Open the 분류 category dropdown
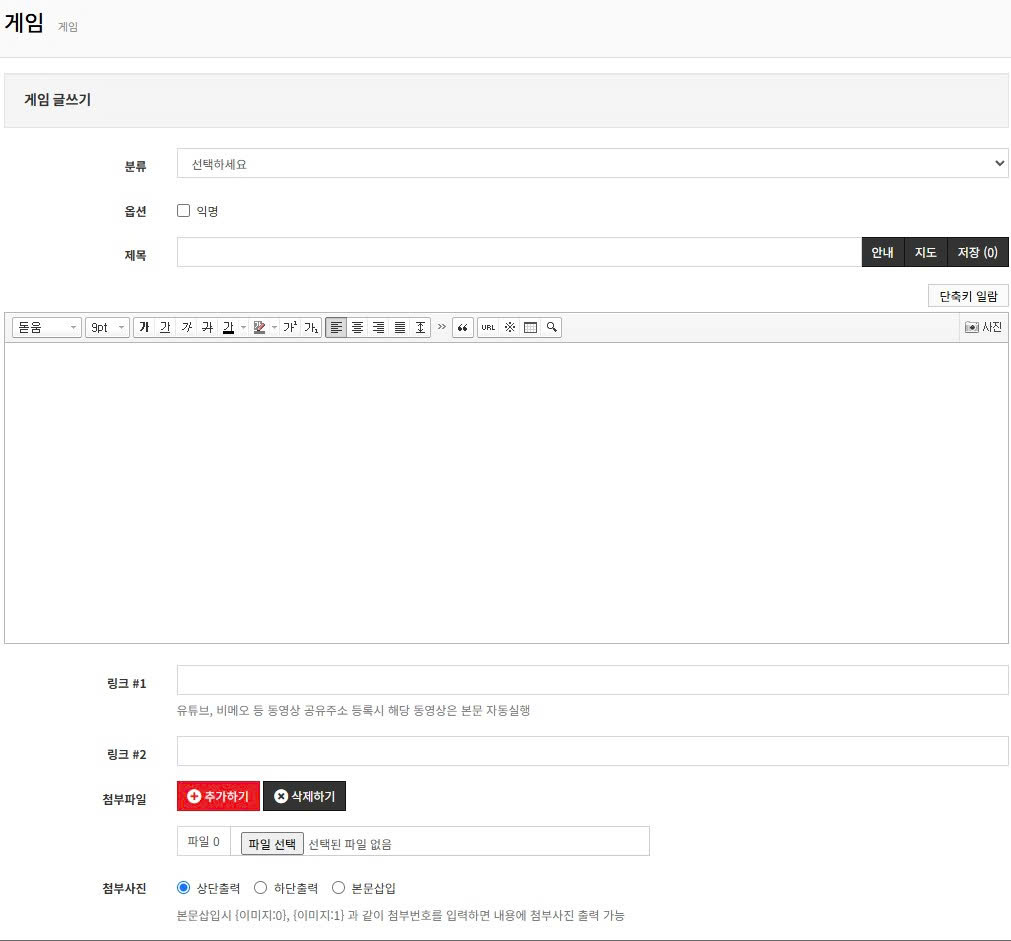The width and height of the screenshot is (1011, 941). coord(592,164)
